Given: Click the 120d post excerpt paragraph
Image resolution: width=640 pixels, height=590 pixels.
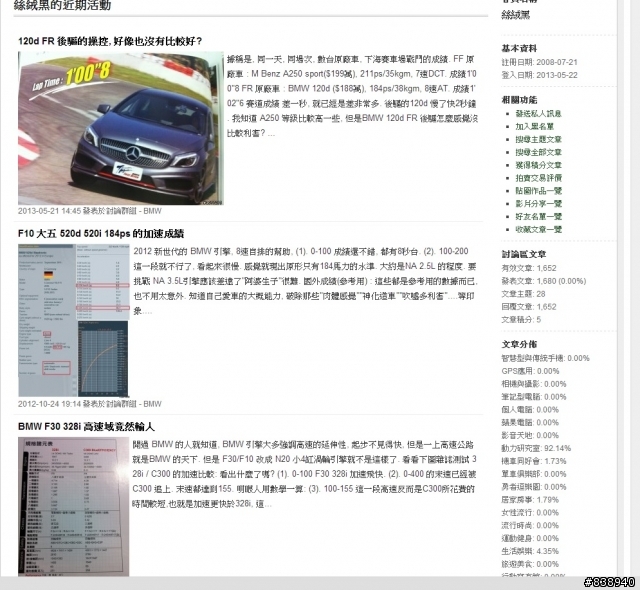Looking at the screenshot, I should pos(352,96).
